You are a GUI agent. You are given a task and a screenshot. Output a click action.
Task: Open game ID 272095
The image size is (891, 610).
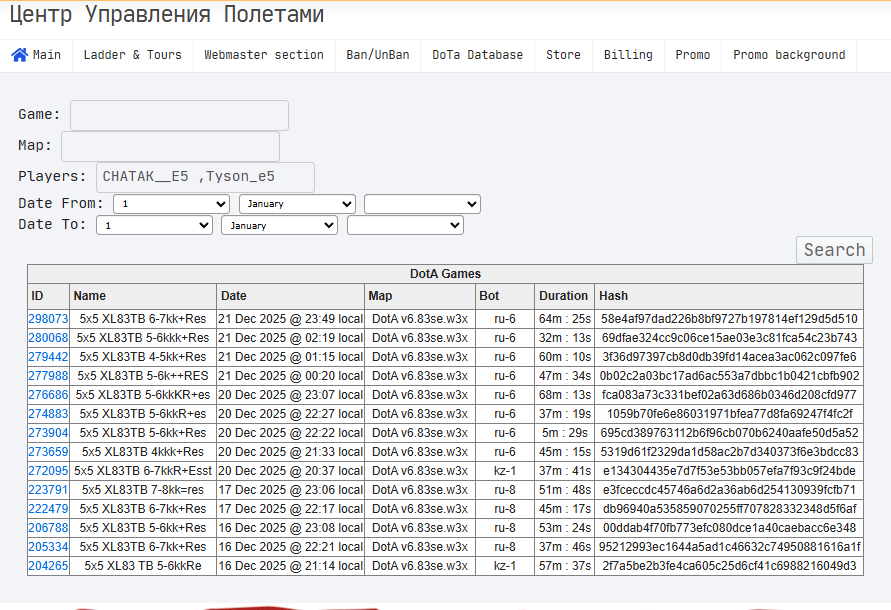[x=48, y=471]
